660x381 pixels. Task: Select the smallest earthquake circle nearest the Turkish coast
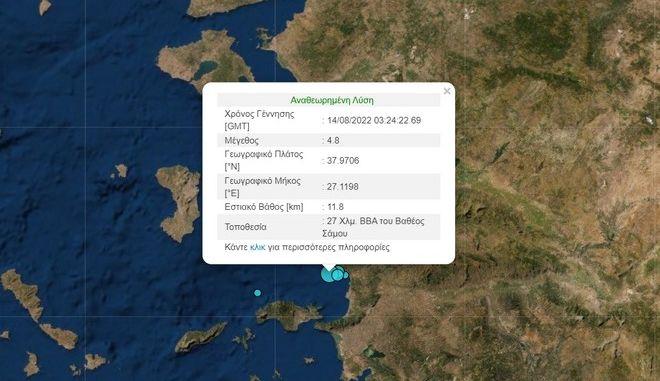tap(346, 275)
